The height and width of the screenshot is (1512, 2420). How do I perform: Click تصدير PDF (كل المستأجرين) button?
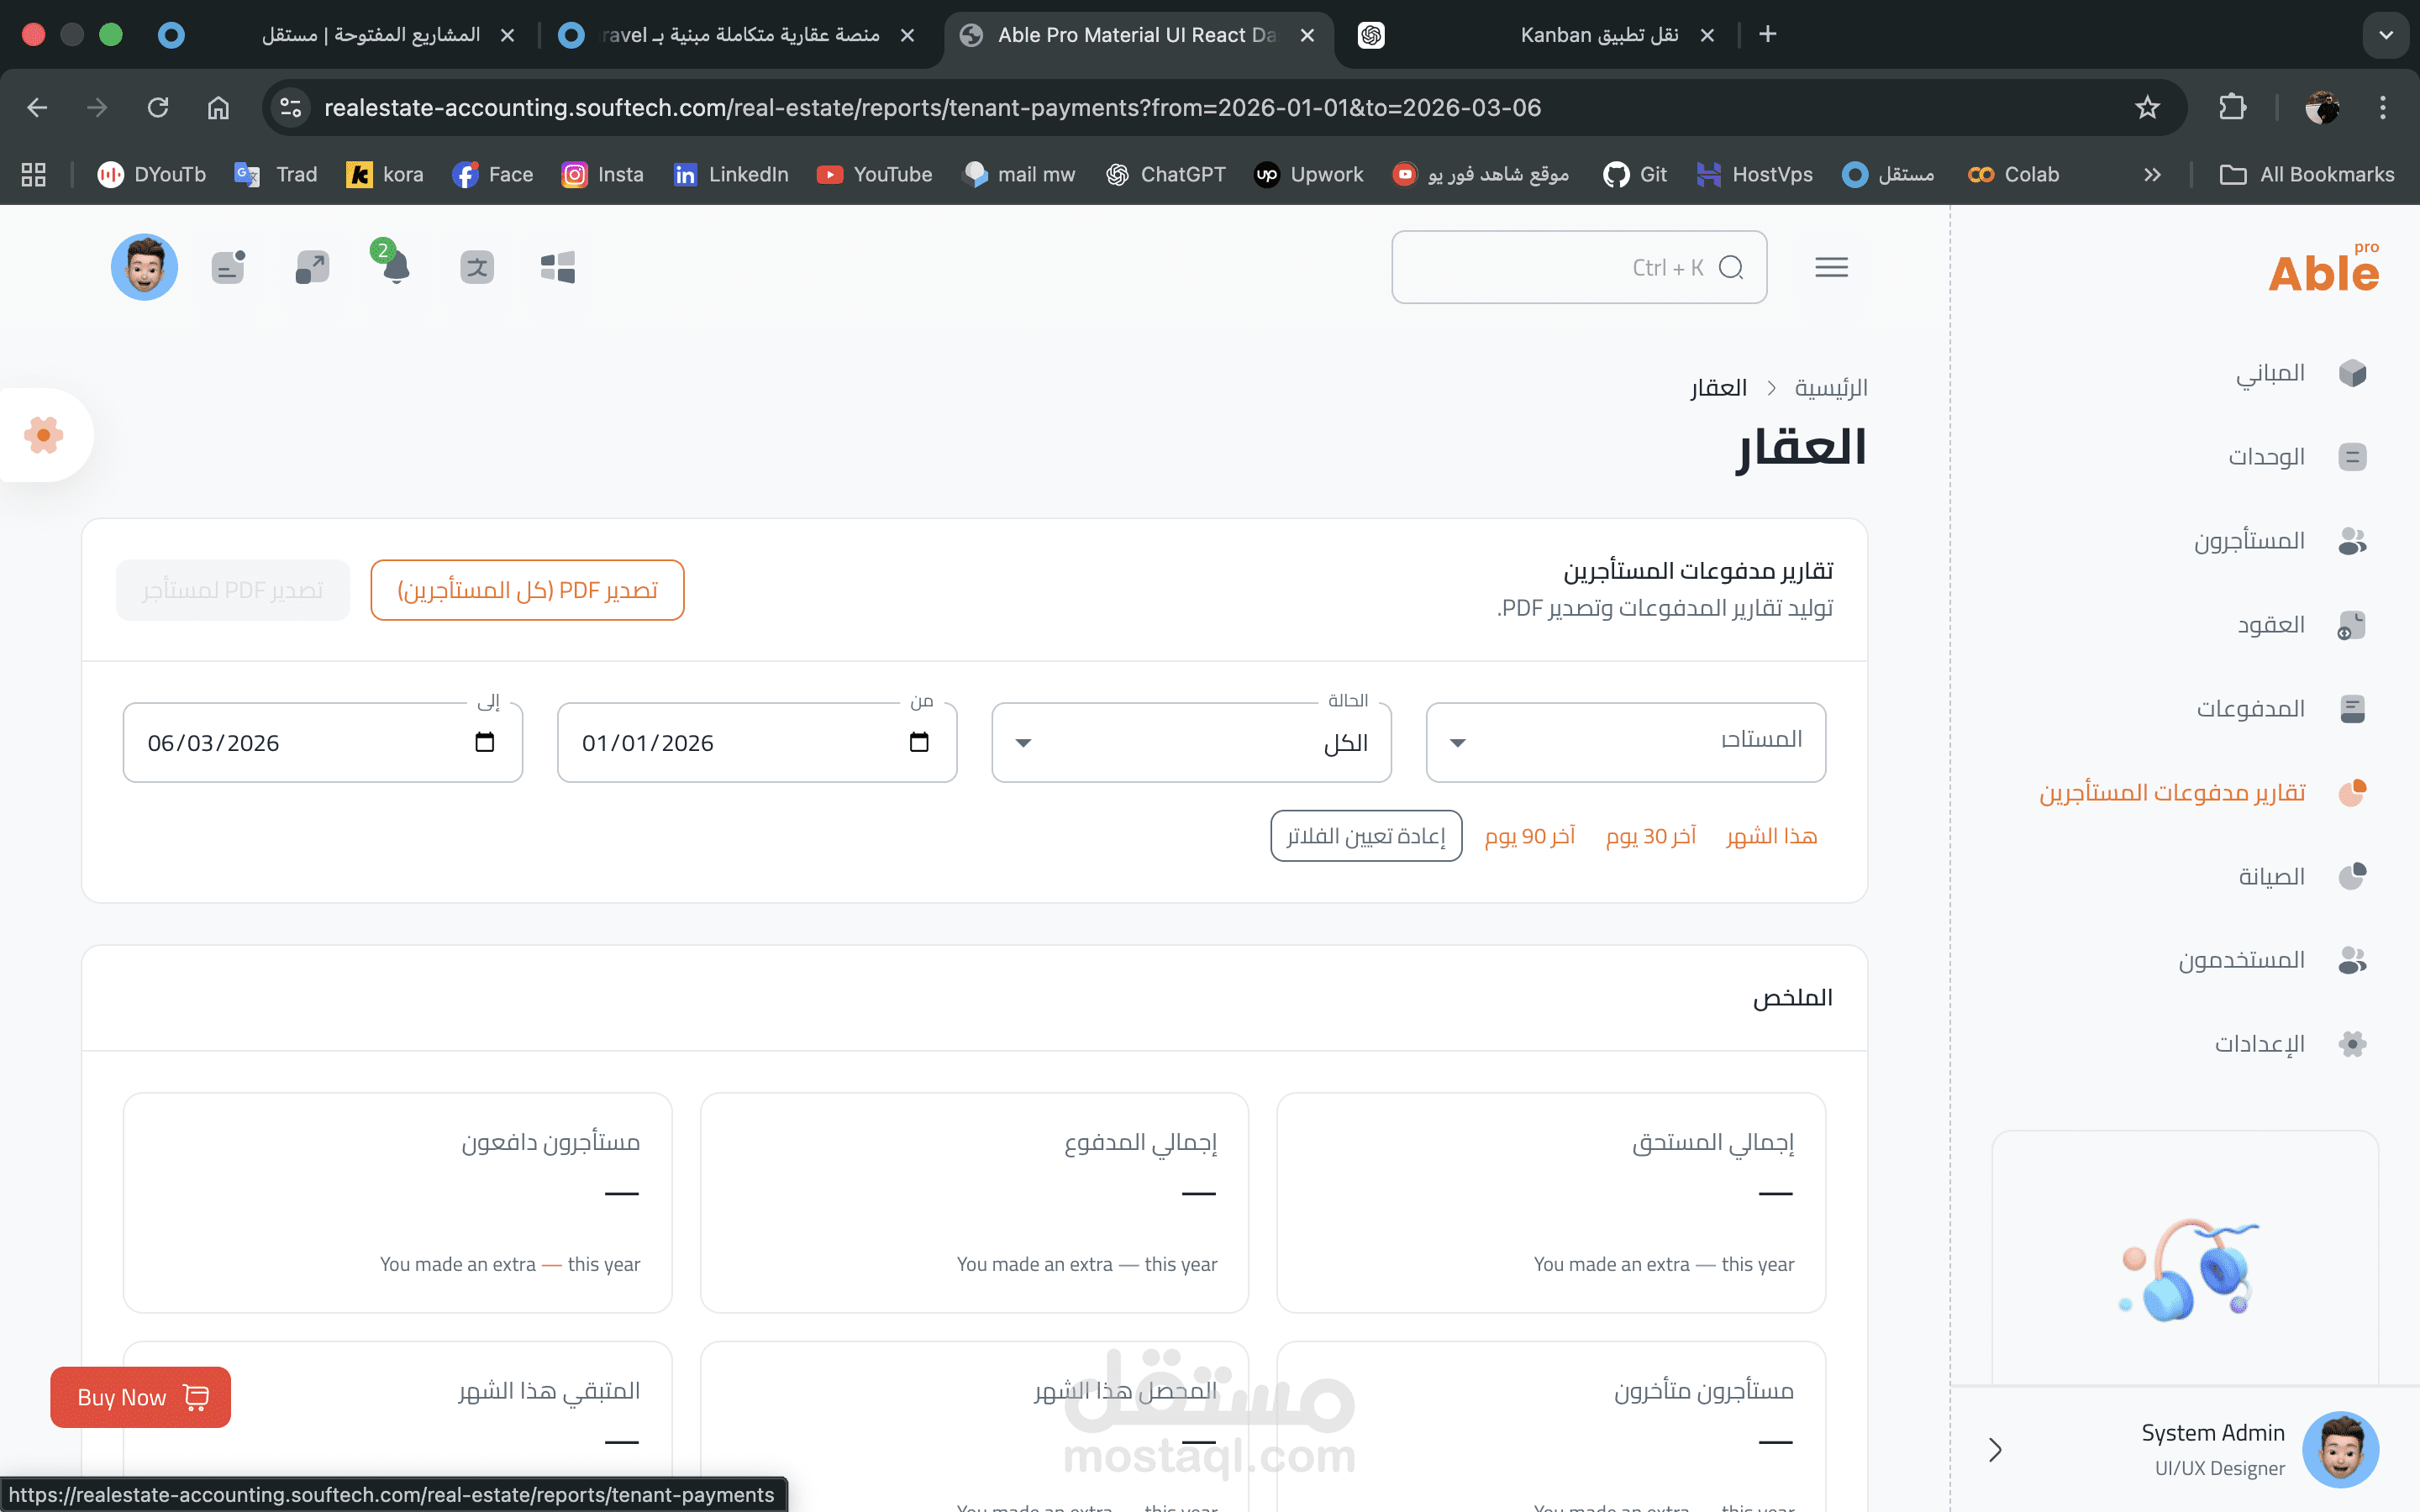527,590
